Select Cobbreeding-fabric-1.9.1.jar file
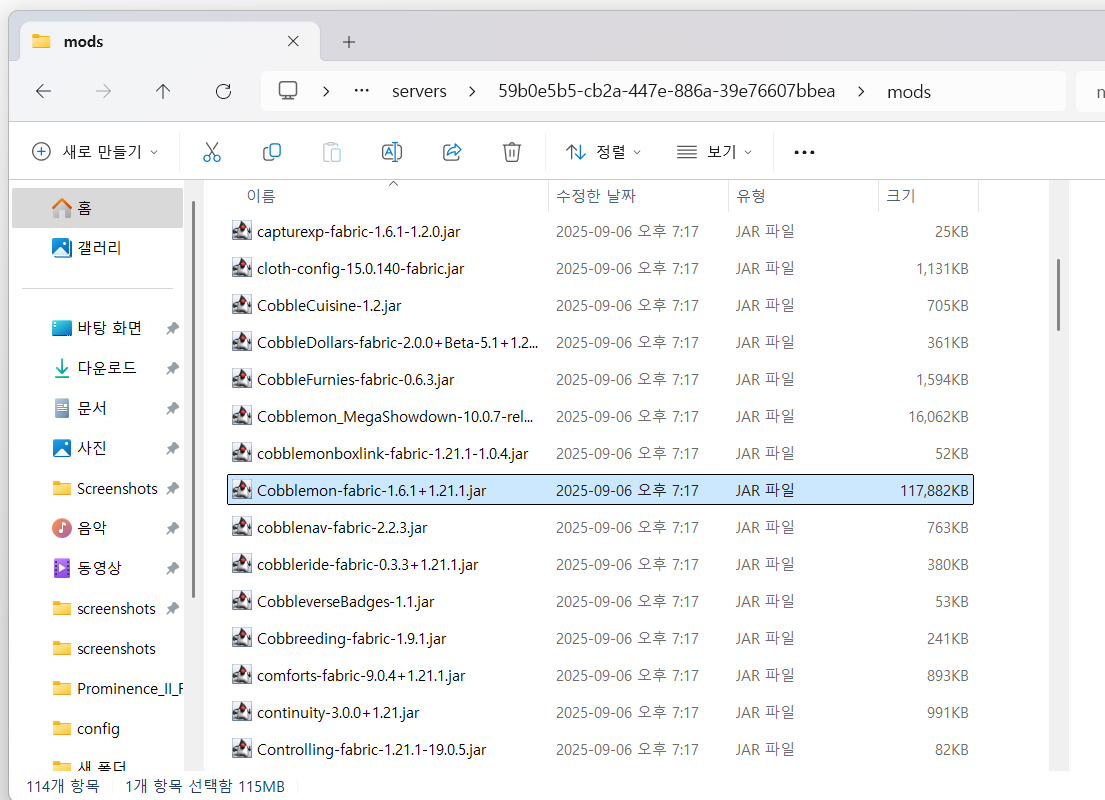 pos(600,639)
